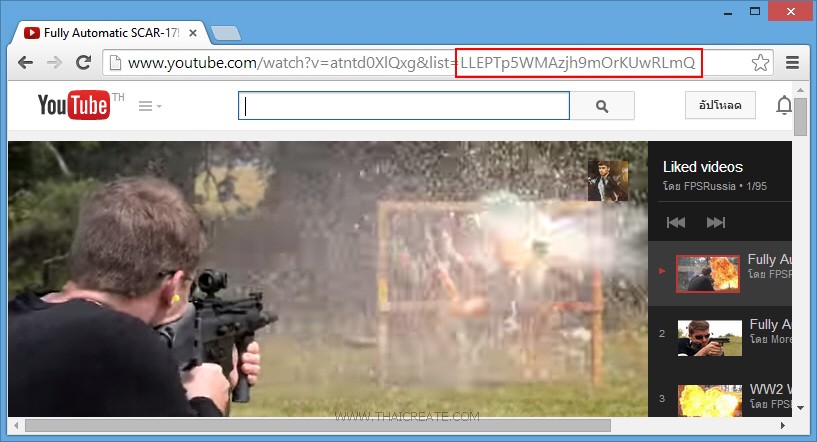
Task: Select the Fully Automatic SCAR-17 tab
Action: click(109, 33)
